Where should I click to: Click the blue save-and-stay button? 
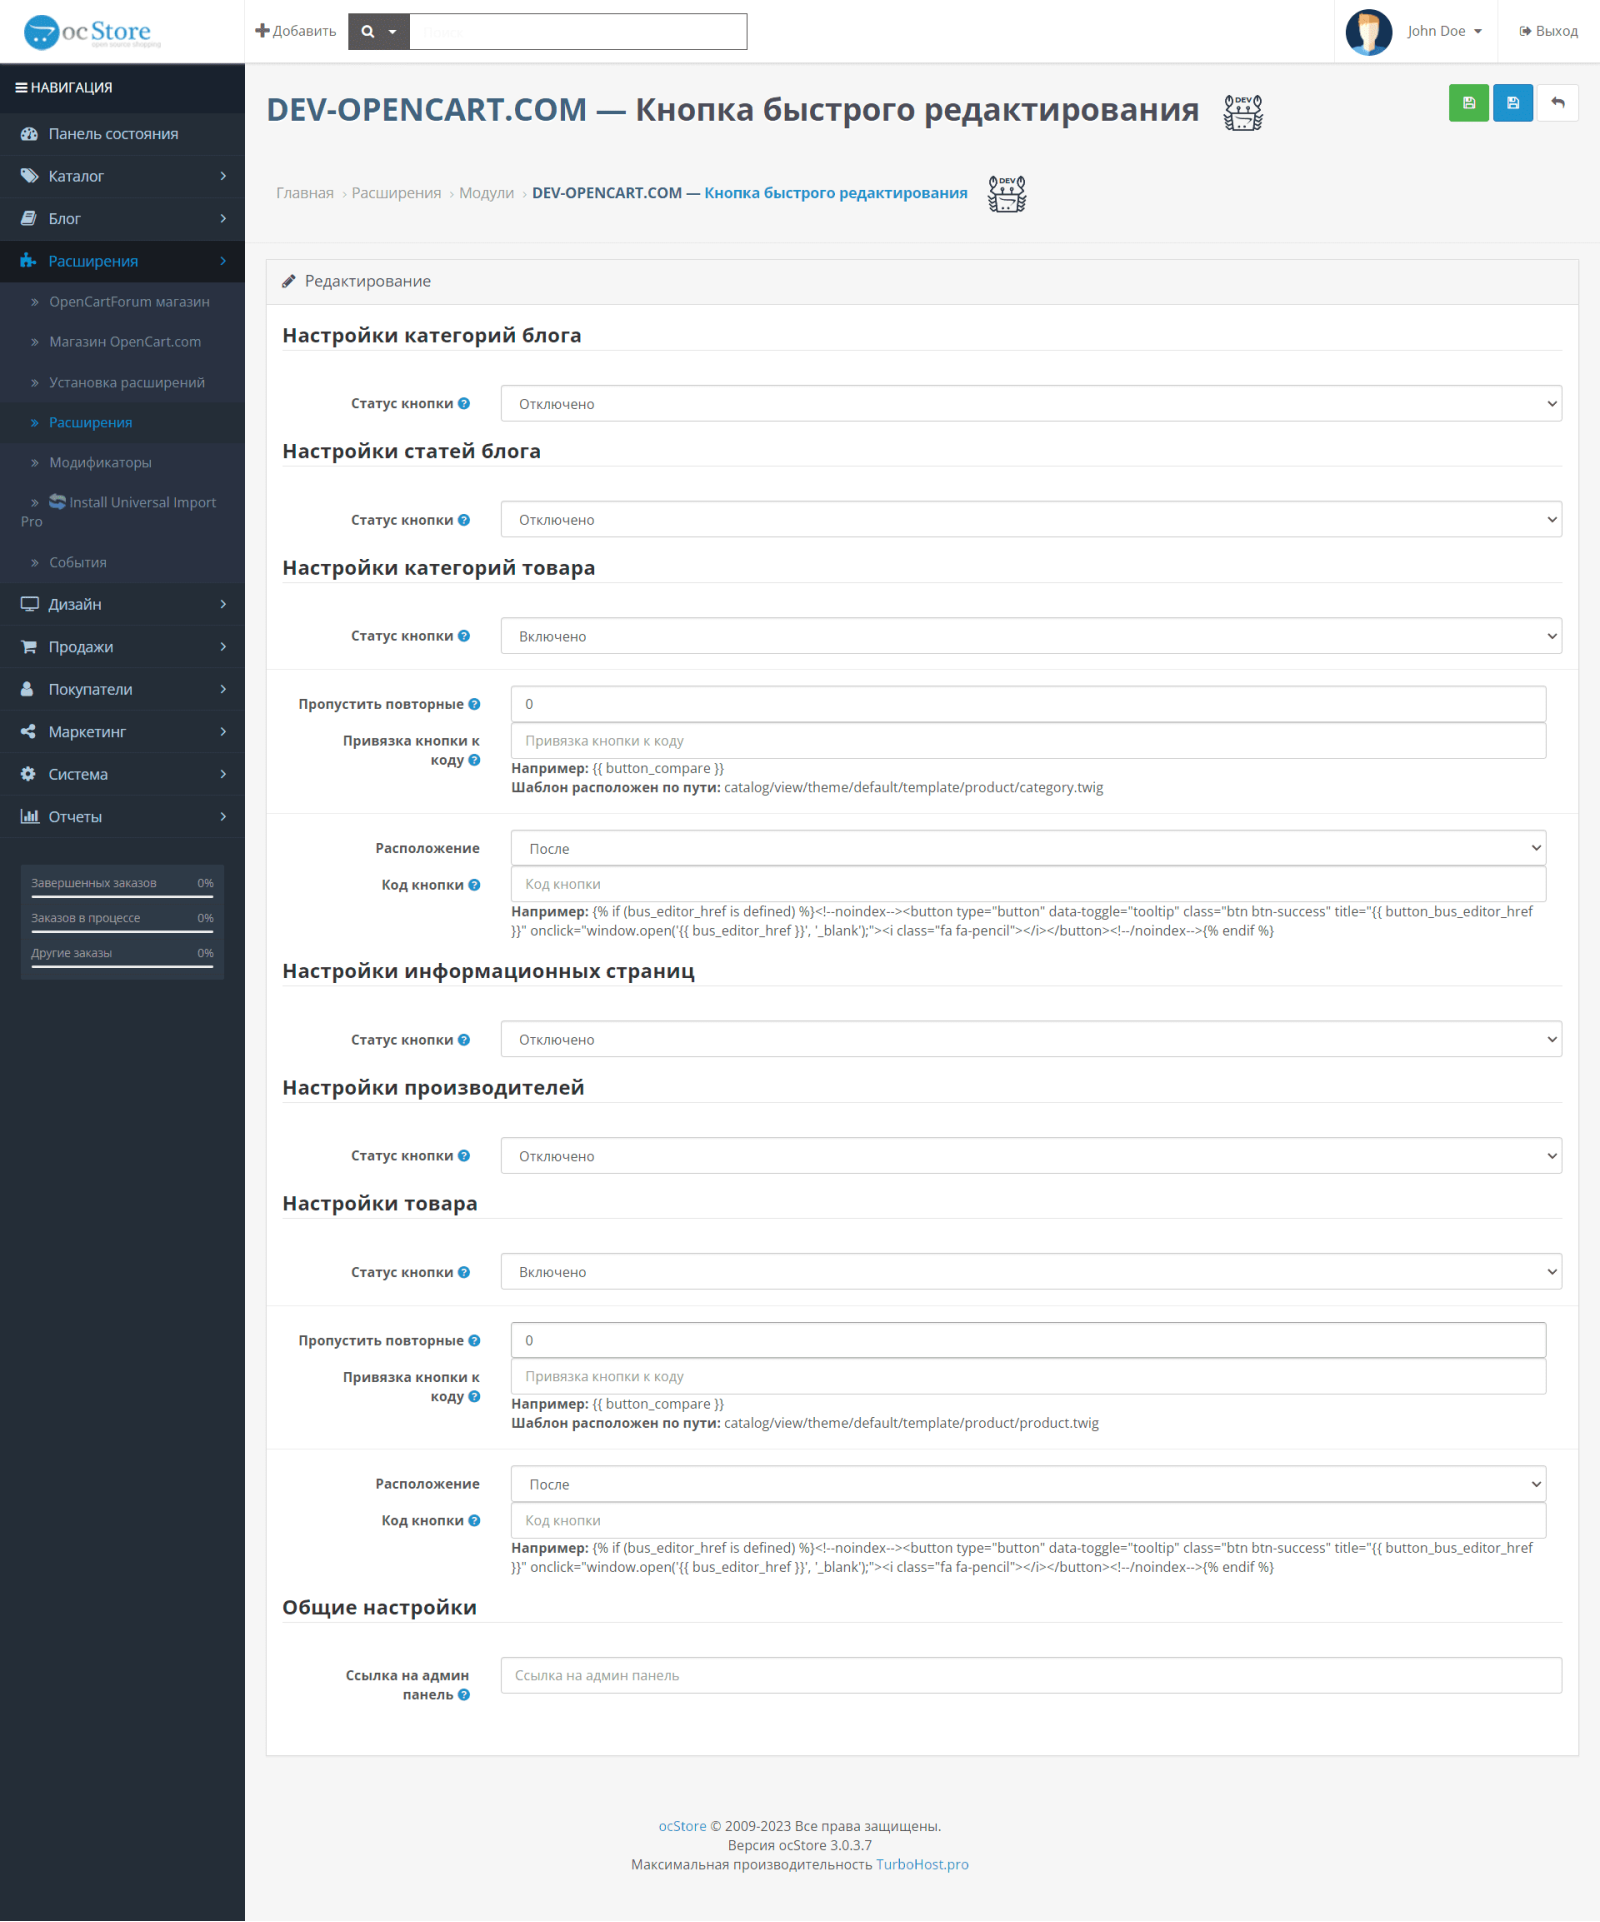coord(1512,103)
